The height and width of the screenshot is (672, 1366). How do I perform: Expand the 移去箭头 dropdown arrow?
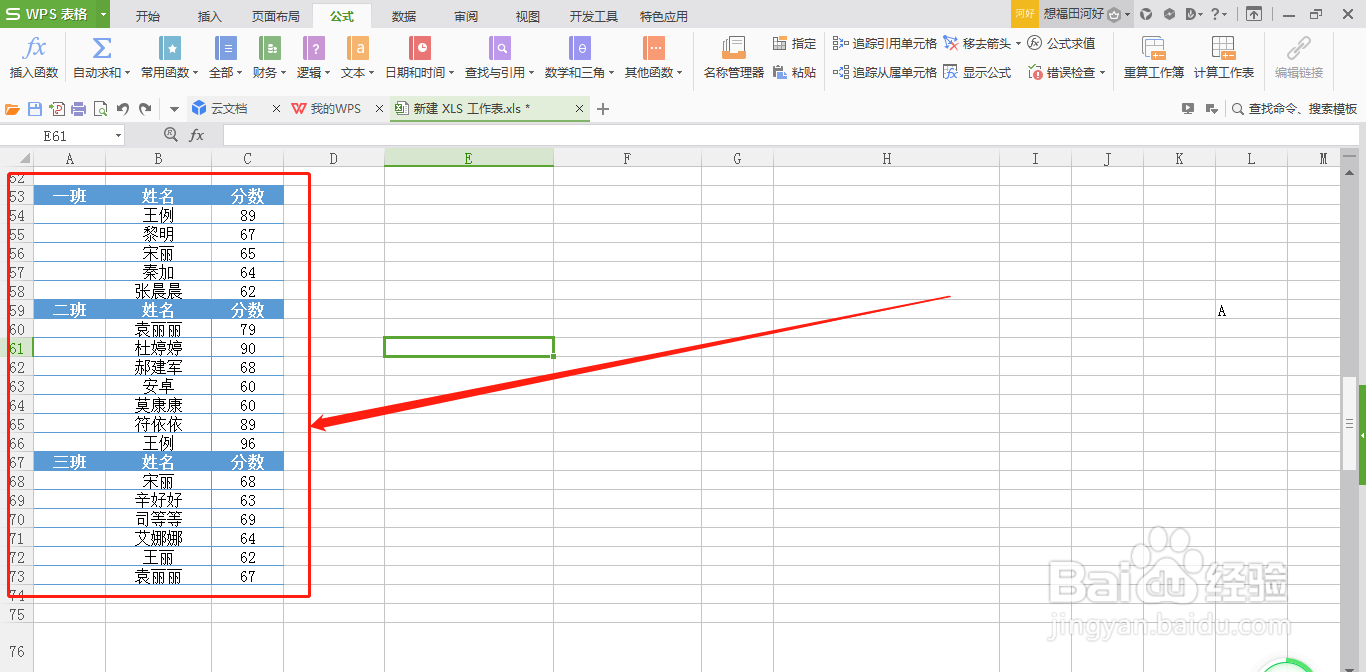1018,44
